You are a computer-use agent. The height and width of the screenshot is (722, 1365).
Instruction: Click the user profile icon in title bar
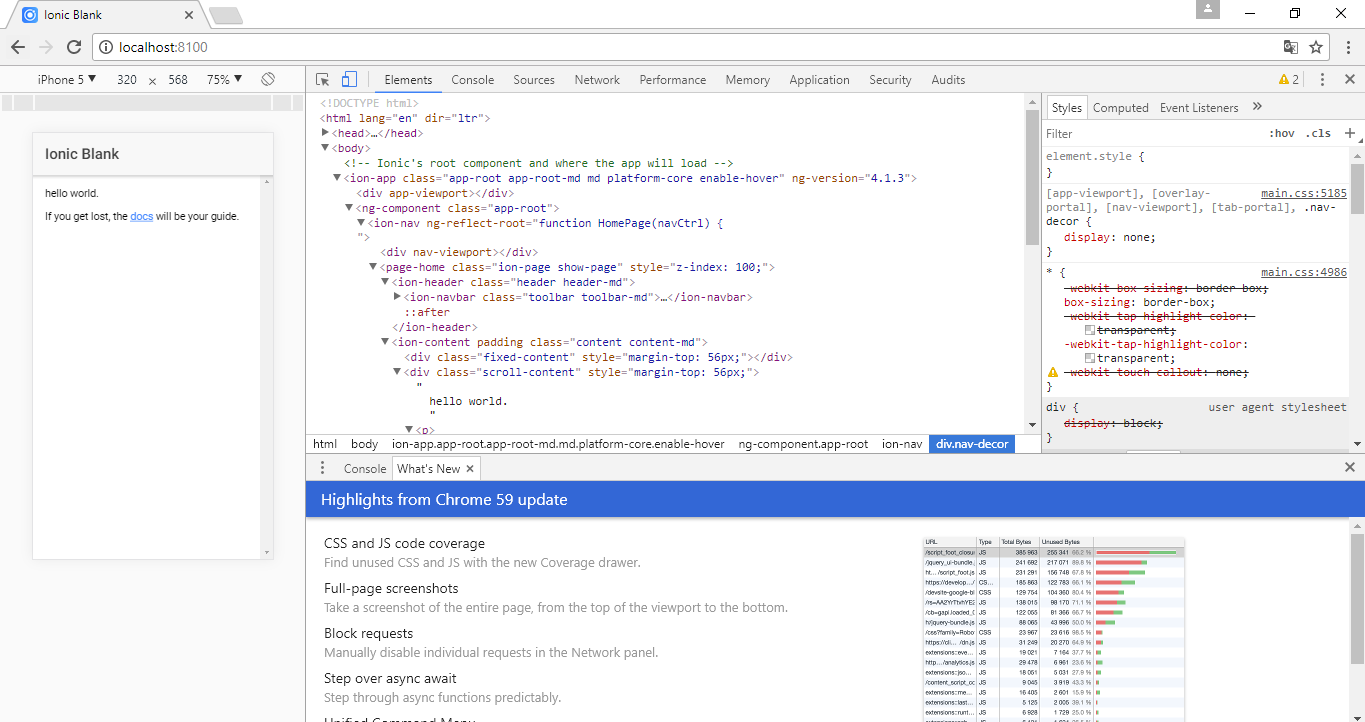(1208, 9)
